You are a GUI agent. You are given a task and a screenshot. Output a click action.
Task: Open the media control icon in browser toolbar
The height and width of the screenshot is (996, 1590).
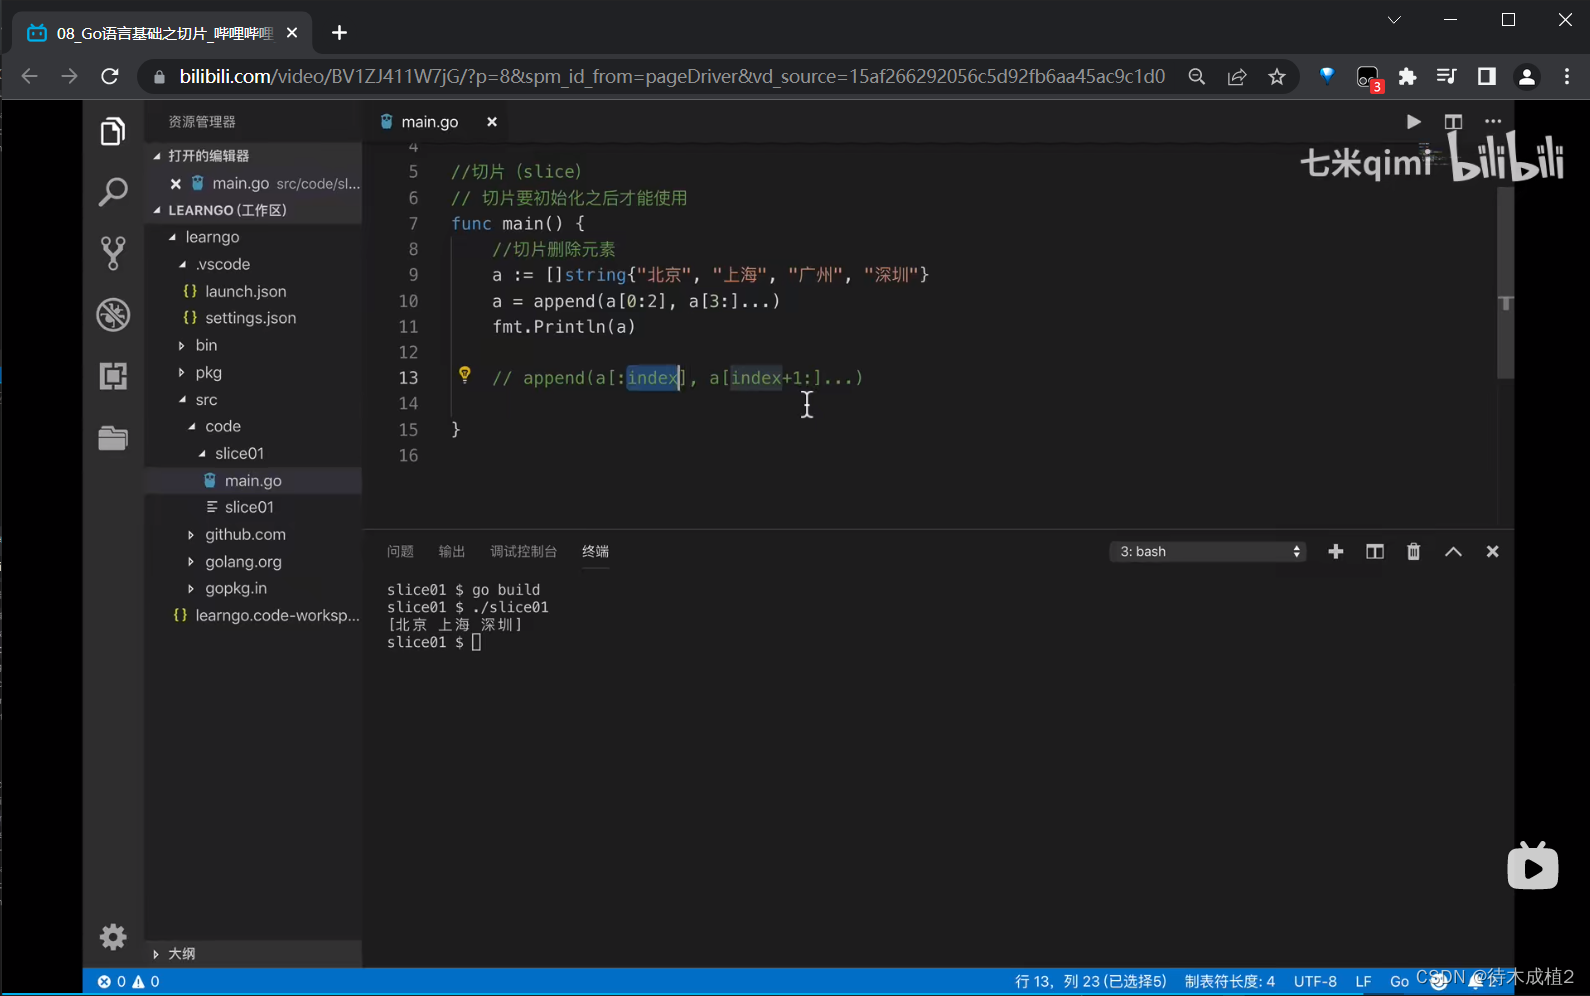point(1446,77)
